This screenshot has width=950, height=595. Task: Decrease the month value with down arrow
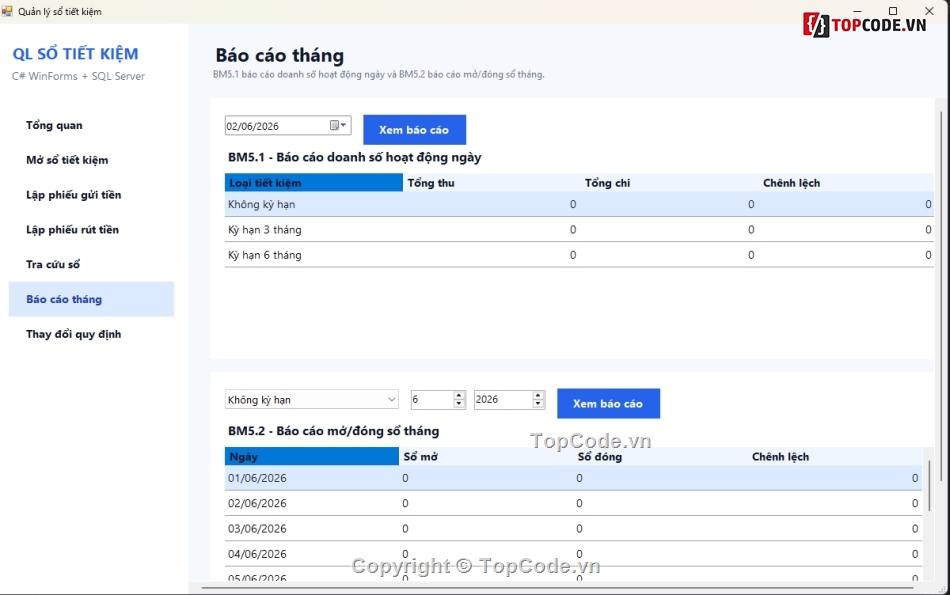(x=459, y=404)
